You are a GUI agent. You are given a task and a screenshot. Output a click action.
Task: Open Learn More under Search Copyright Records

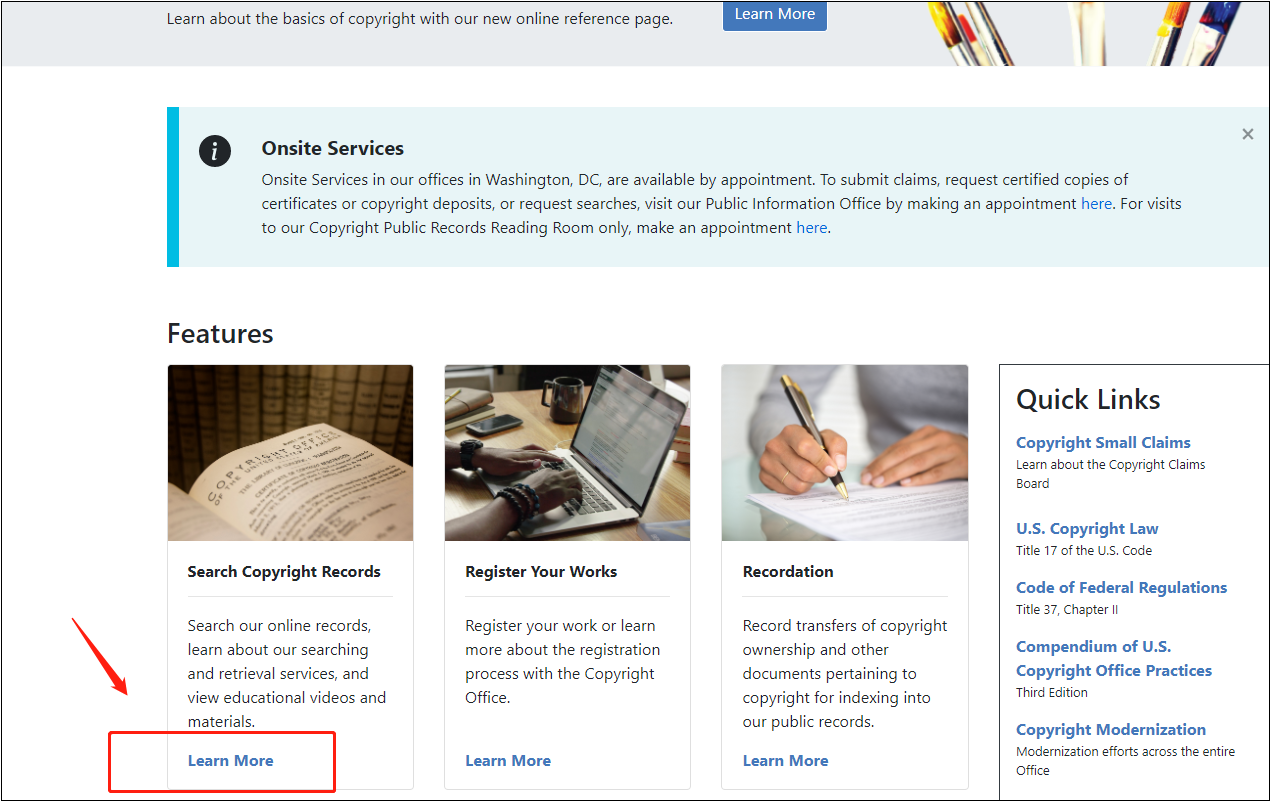[230, 760]
